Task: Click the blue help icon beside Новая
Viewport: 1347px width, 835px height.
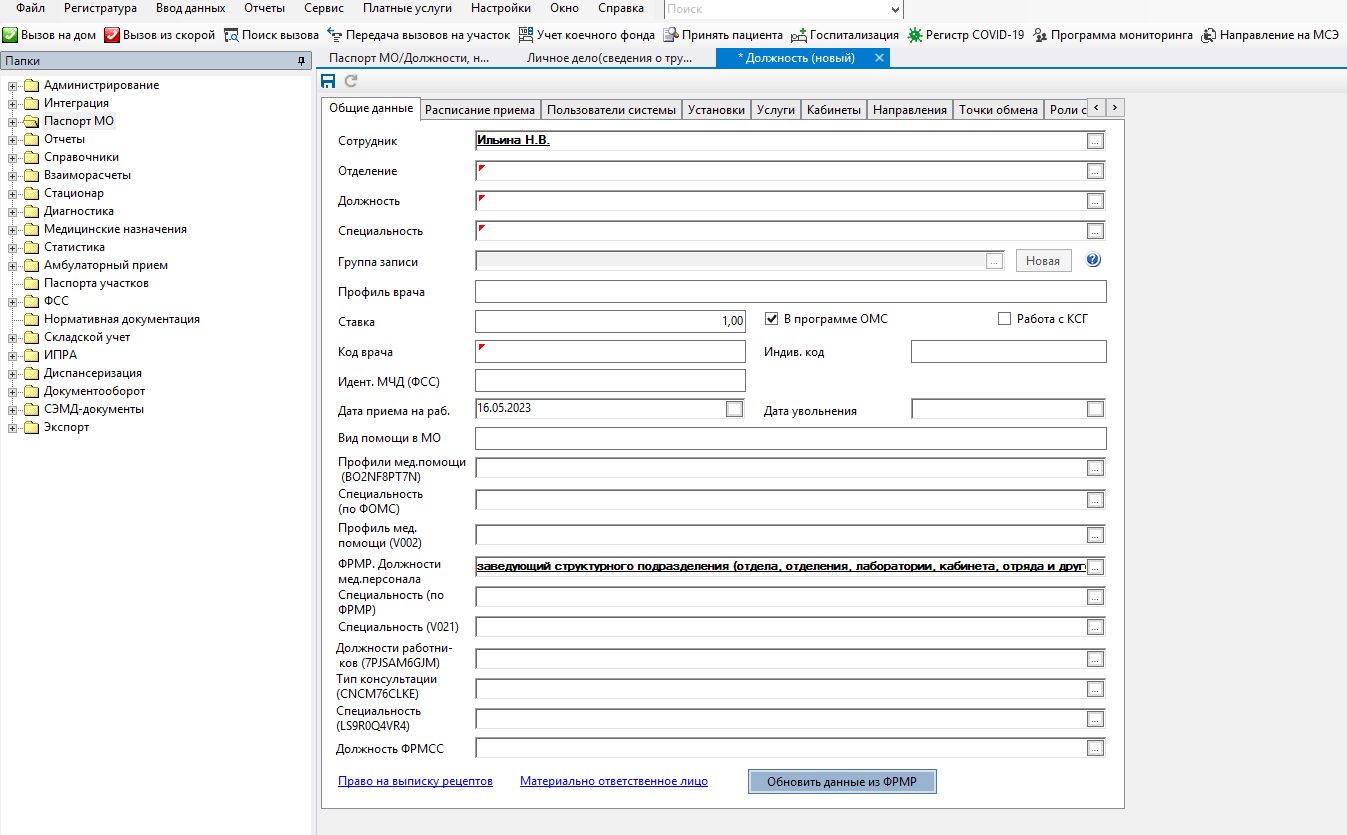Action: (x=1093, y=260)
